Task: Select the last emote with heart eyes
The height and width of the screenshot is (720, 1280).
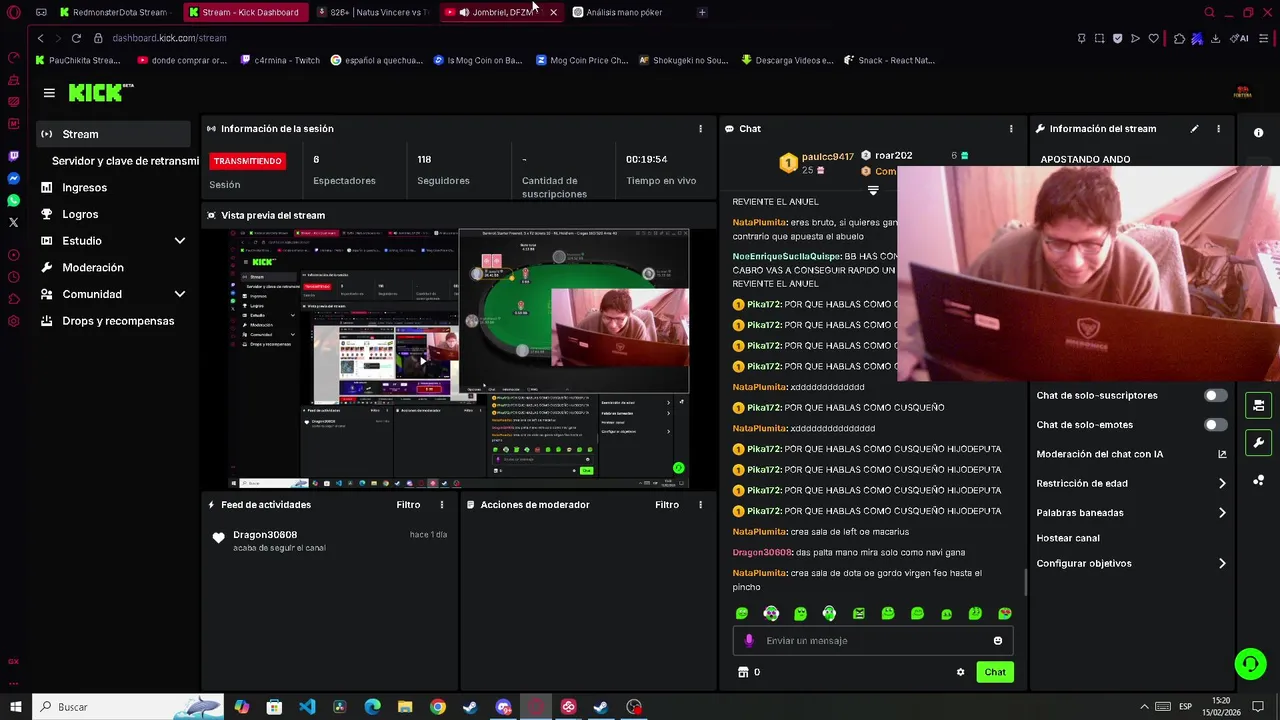Action: coord(1005,613)
